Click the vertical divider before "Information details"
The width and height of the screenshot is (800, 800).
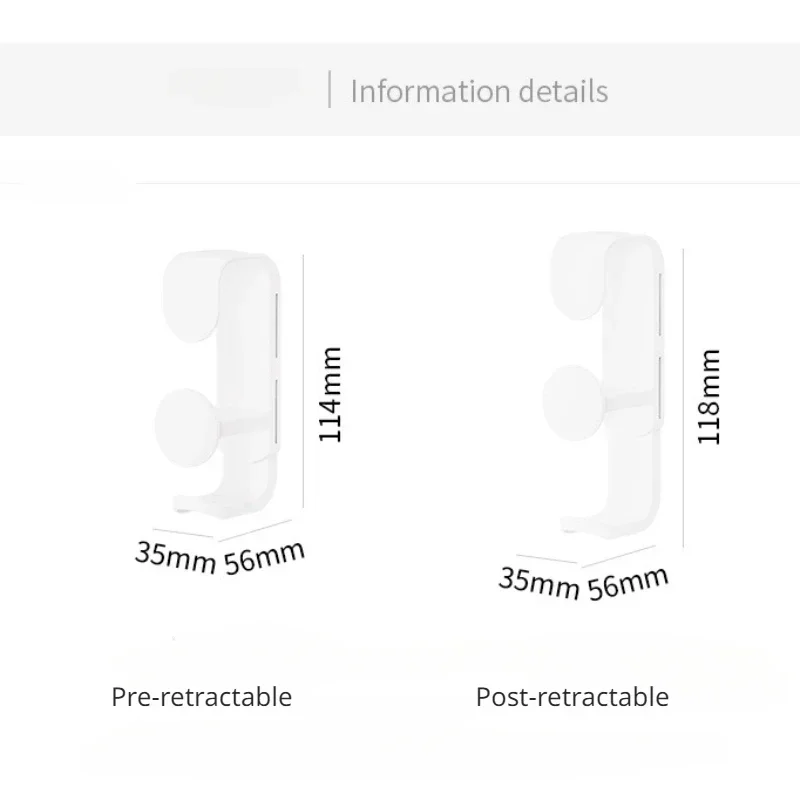tap(330, 89)
